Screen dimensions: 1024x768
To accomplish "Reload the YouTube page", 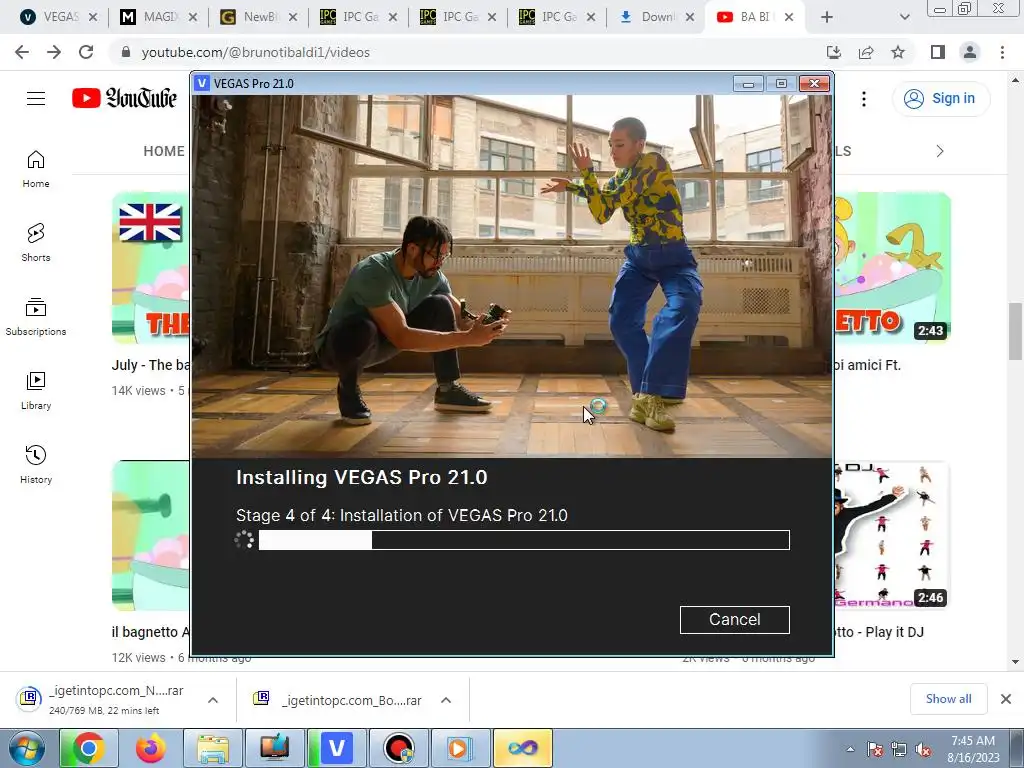I will click(86, 52).
